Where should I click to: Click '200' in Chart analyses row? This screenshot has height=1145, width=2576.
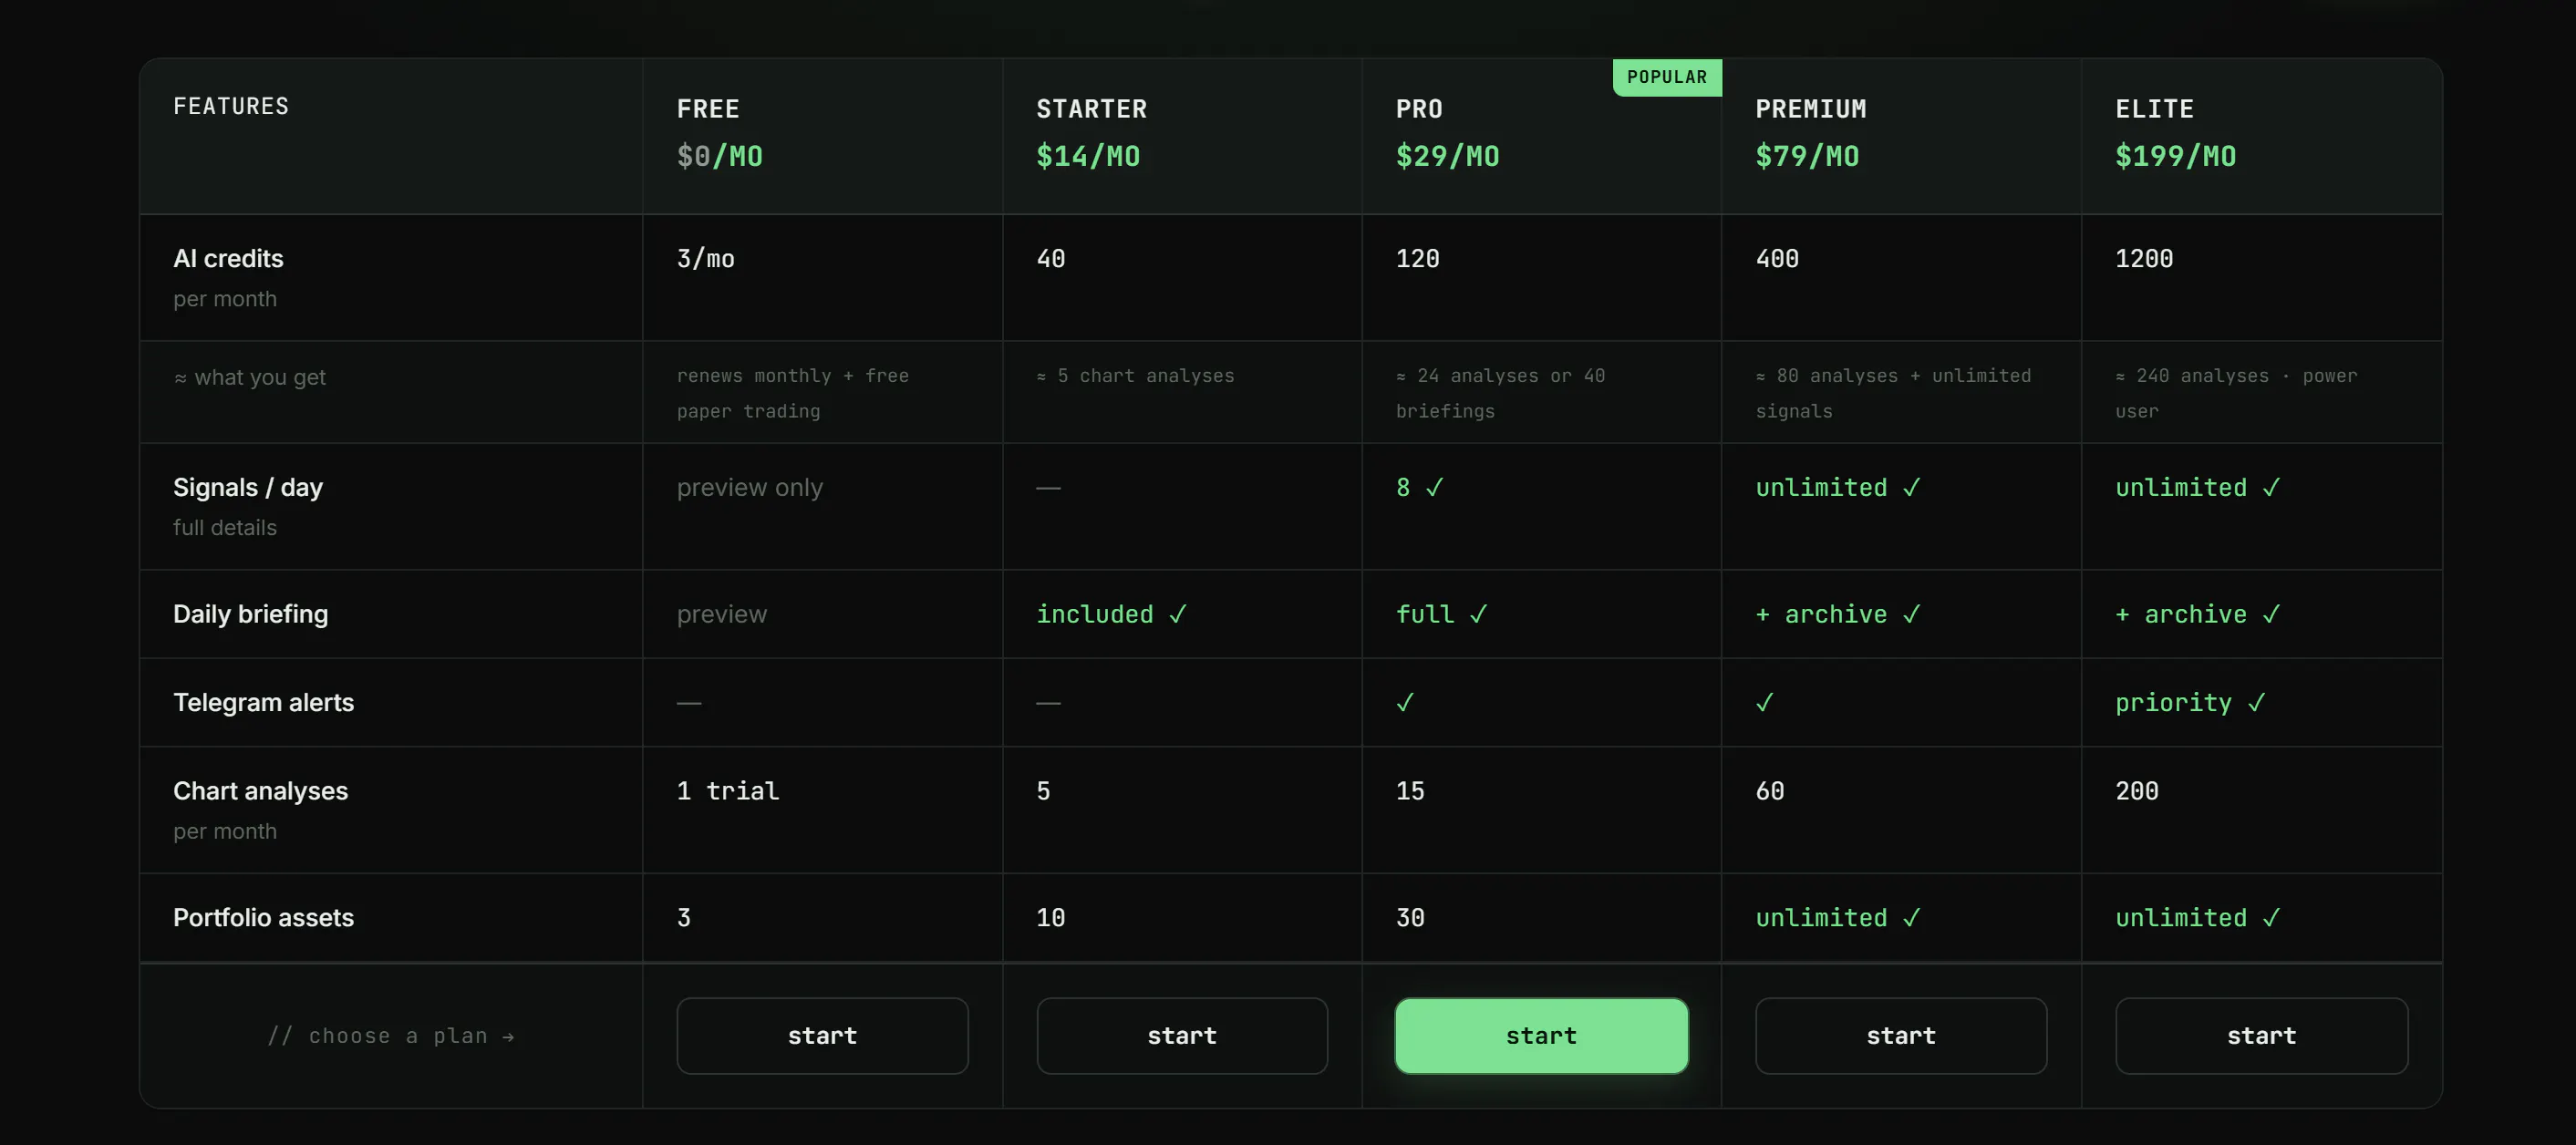coord(2137,791)
